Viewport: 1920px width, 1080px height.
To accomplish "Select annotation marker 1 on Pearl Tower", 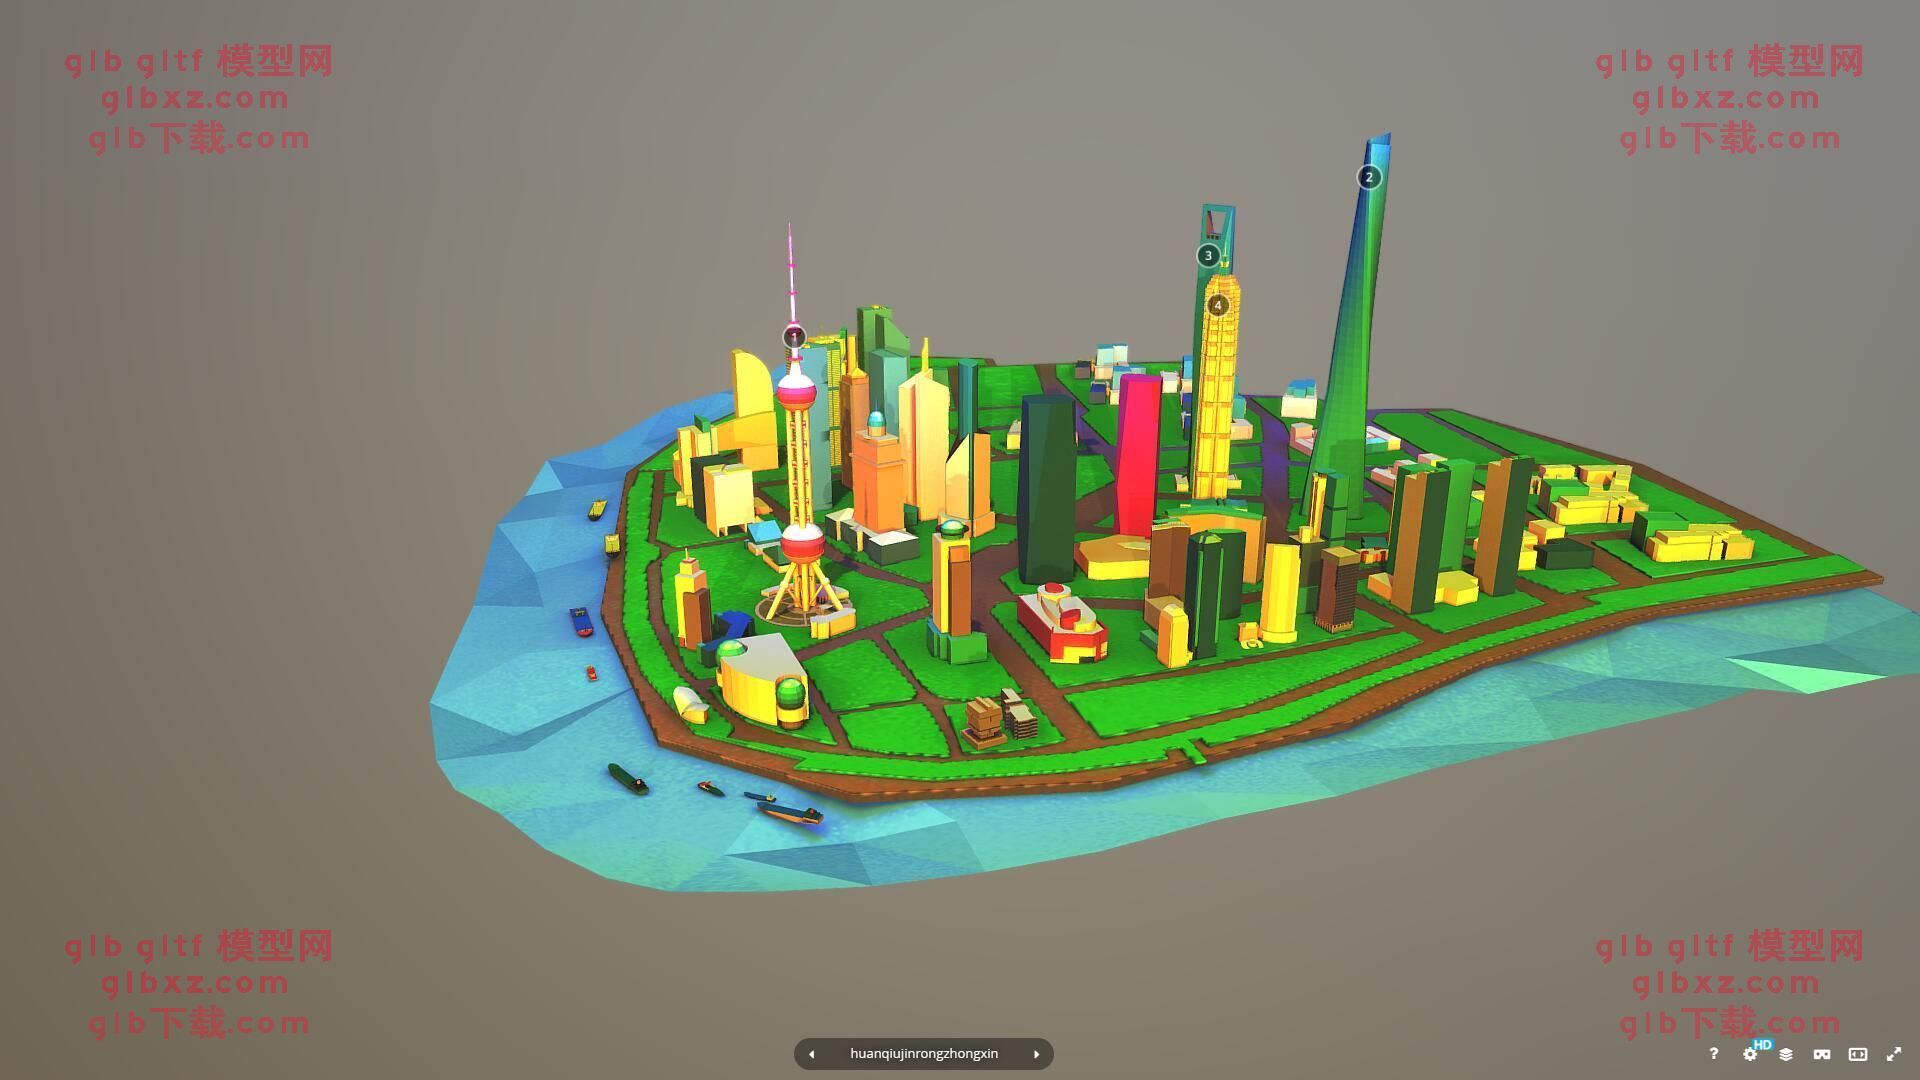I will tap(794, 337).
